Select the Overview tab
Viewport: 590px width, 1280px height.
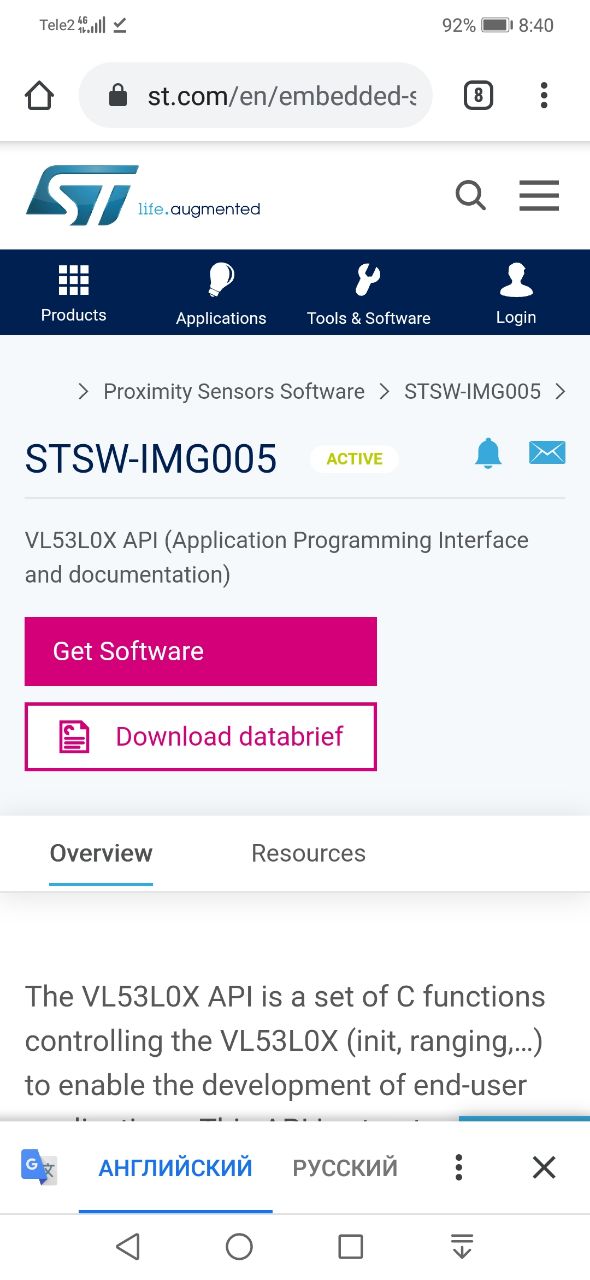coord(101,853)
